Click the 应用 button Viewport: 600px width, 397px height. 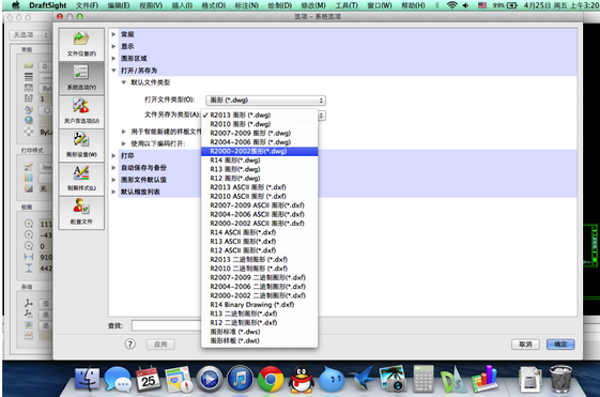pos(160,344)
